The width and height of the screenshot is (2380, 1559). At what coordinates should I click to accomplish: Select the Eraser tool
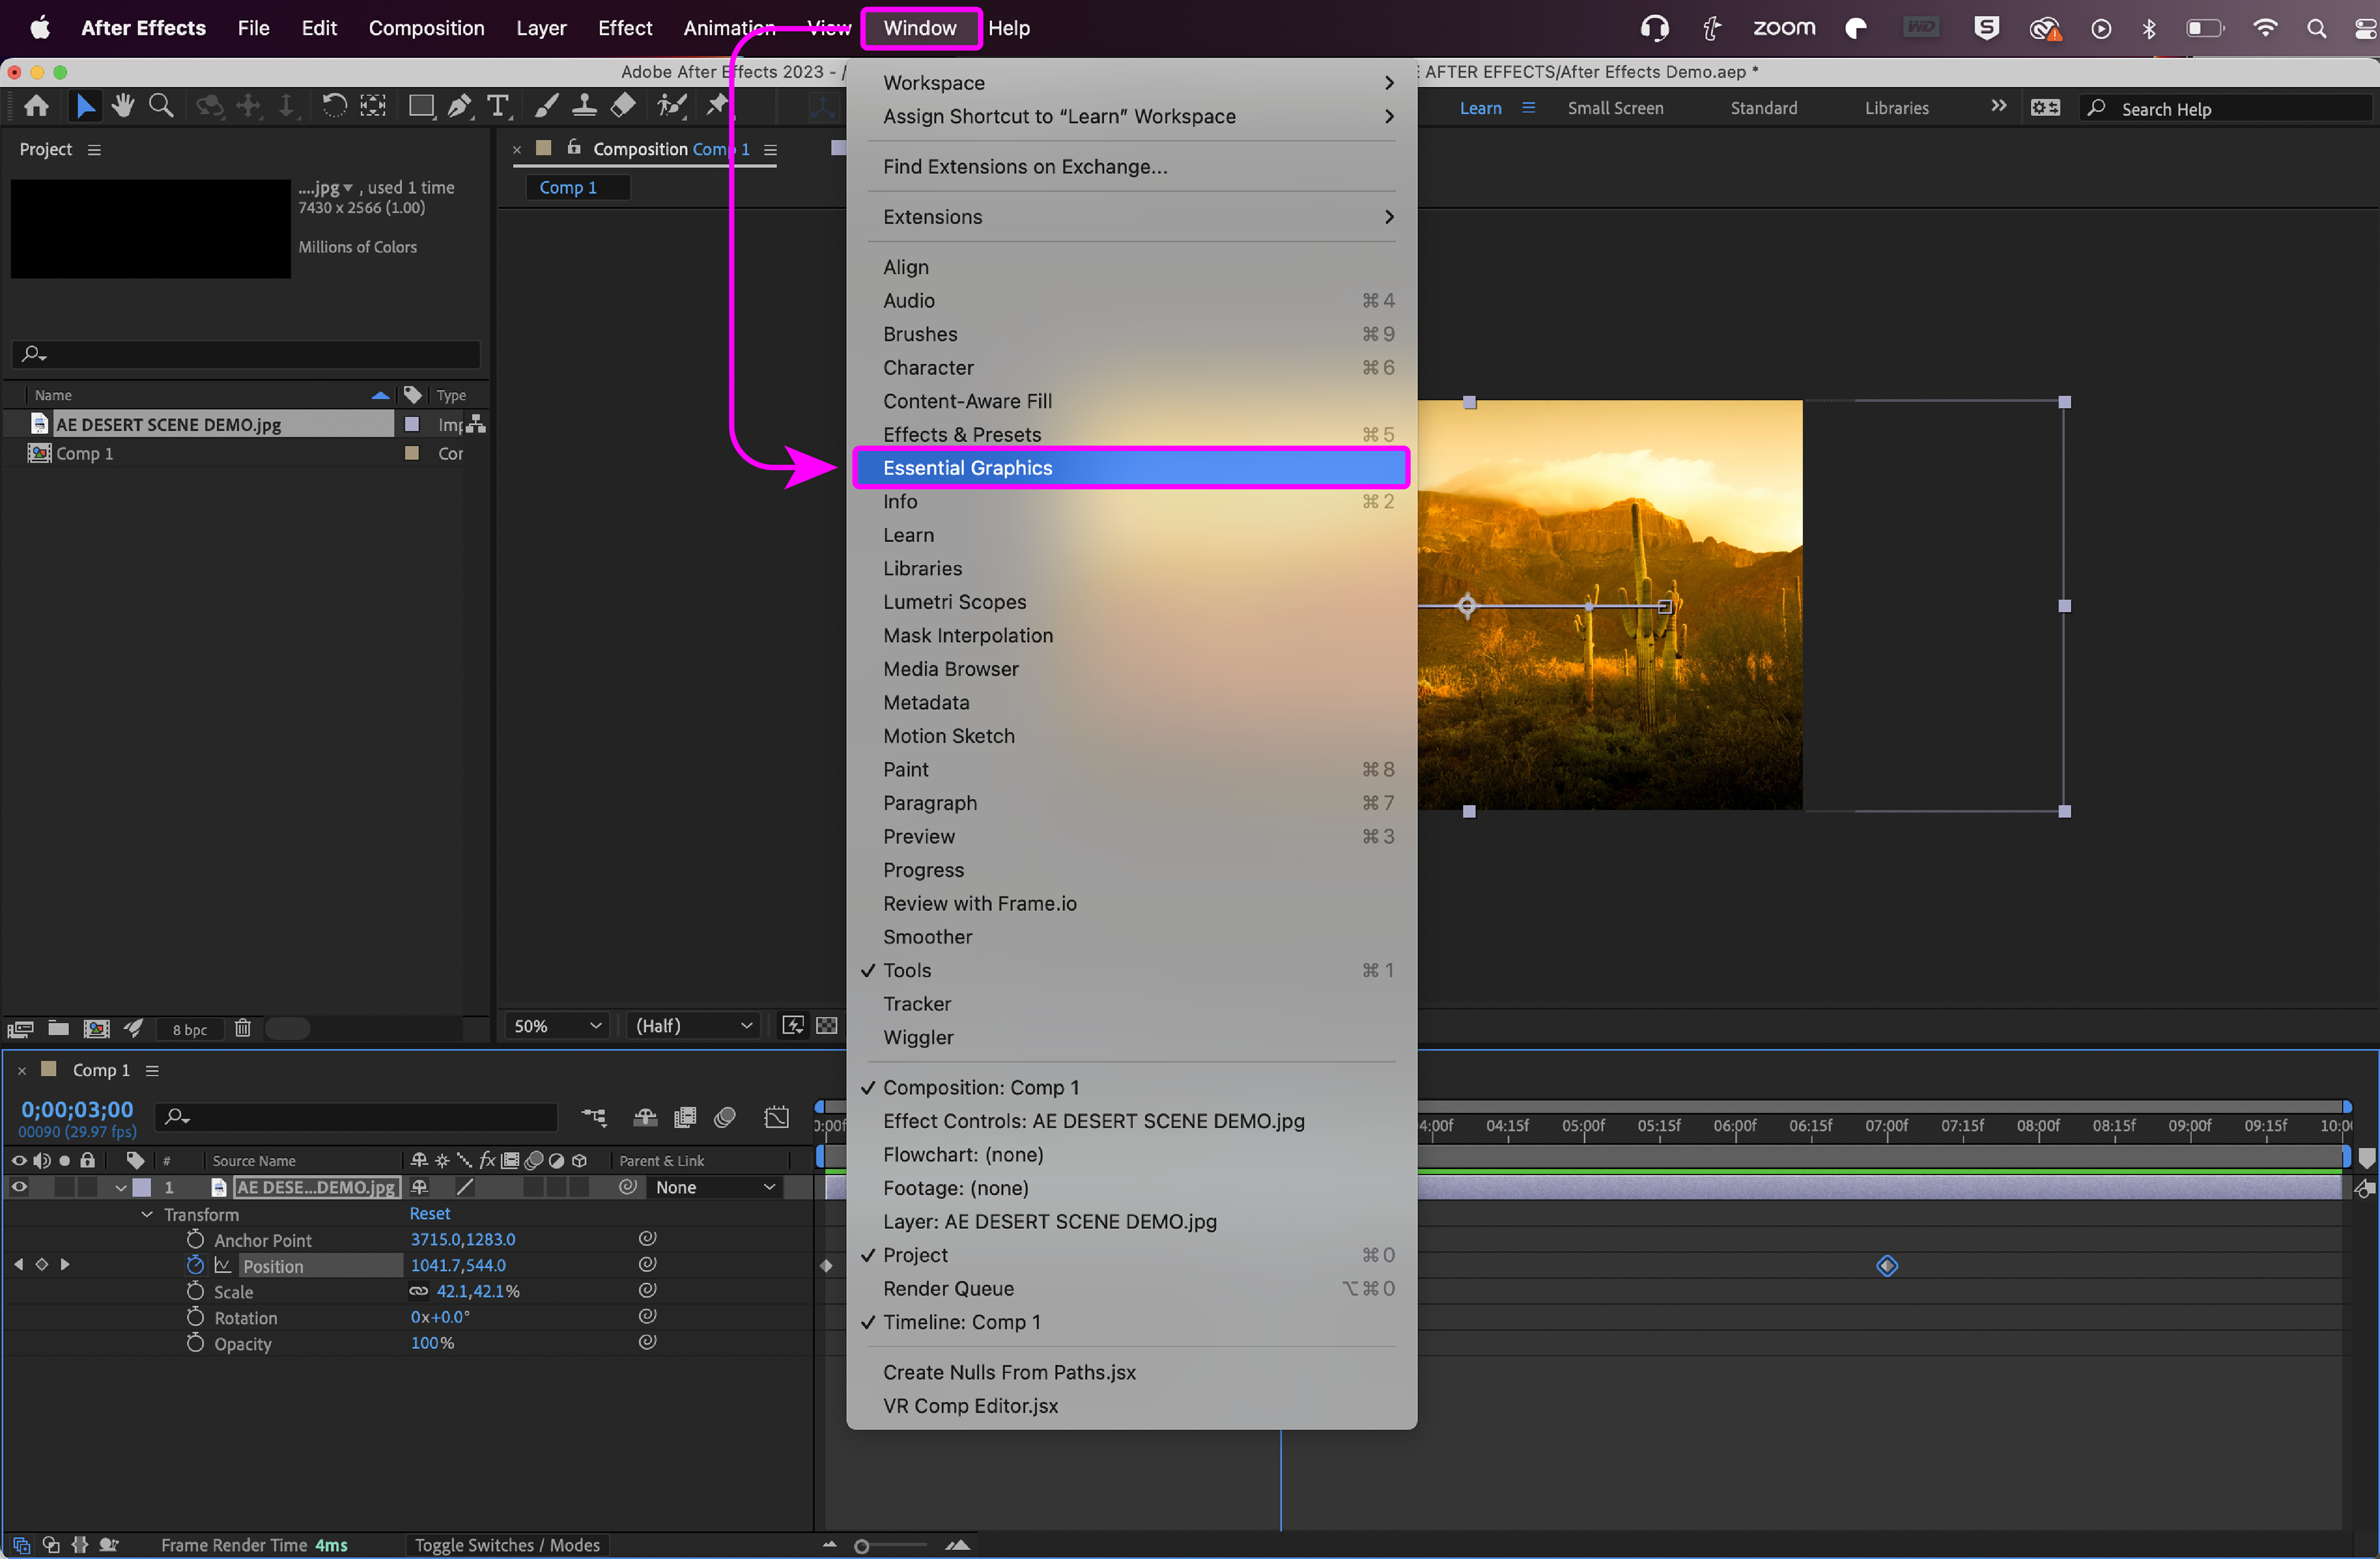pos(623,105)
